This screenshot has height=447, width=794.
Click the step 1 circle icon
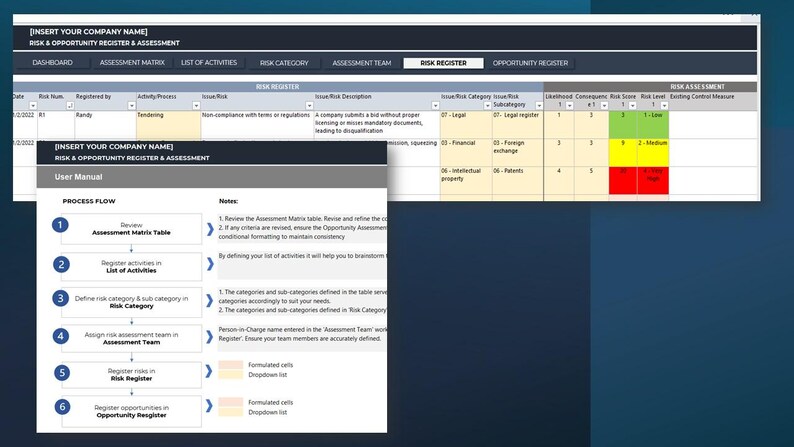[x=60, y=225]
